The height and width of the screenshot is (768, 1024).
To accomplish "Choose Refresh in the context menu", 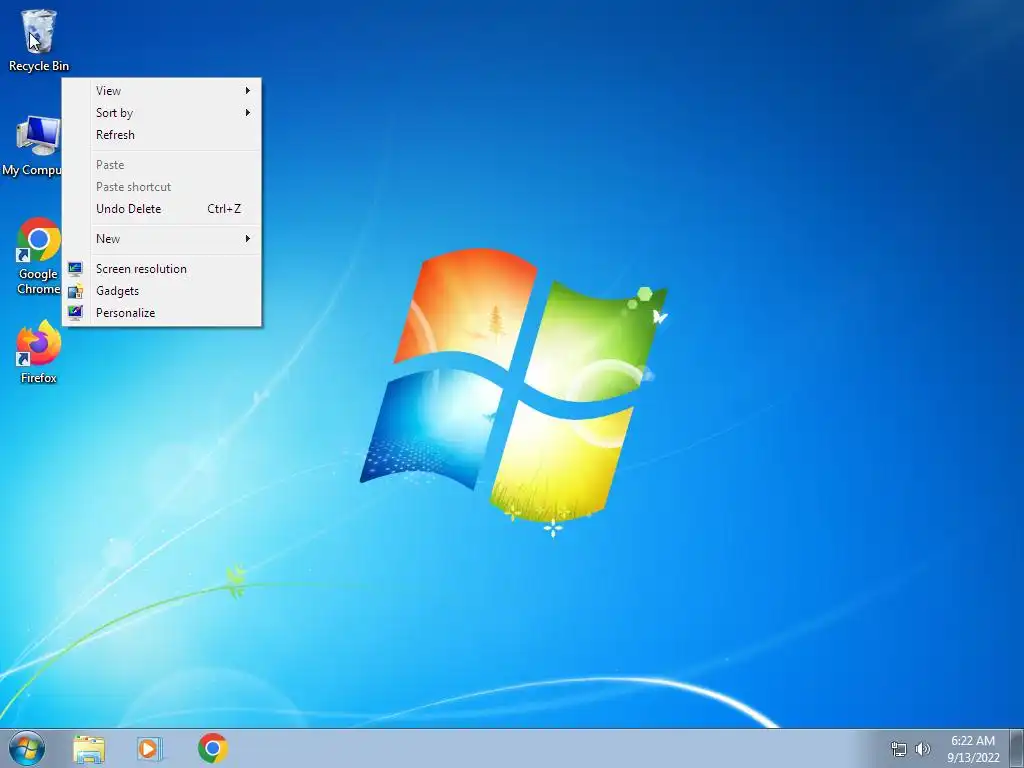I will pos(162,135).
